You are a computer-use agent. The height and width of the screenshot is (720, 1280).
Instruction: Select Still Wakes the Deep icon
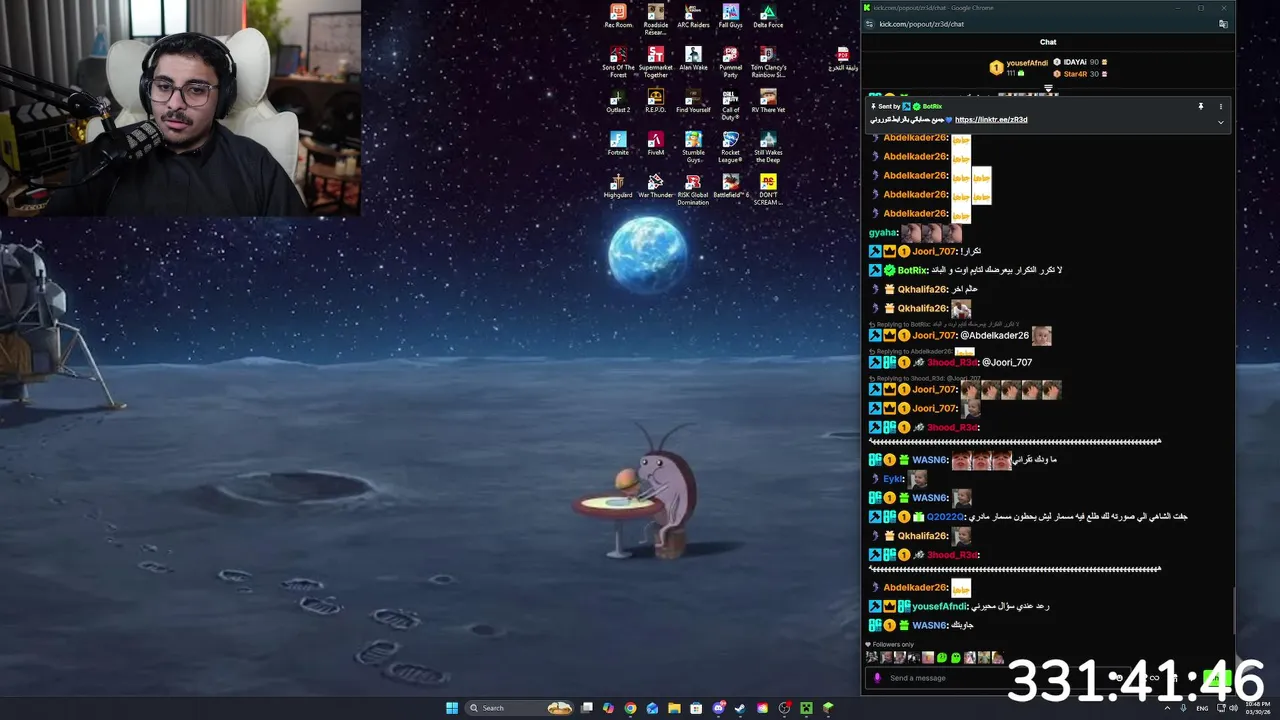click(x=768, y=146)
